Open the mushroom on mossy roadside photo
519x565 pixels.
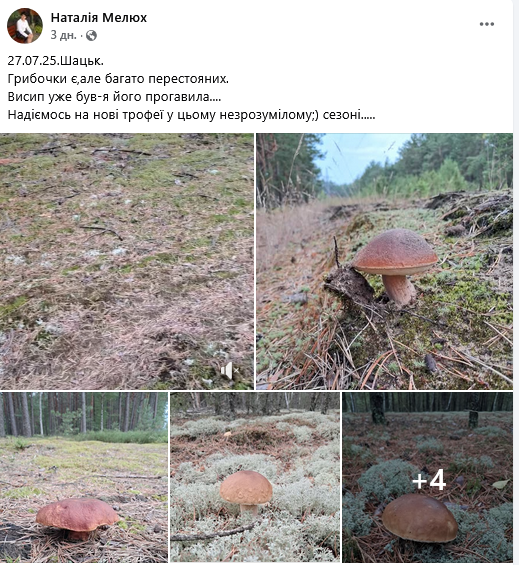[385, 262]
